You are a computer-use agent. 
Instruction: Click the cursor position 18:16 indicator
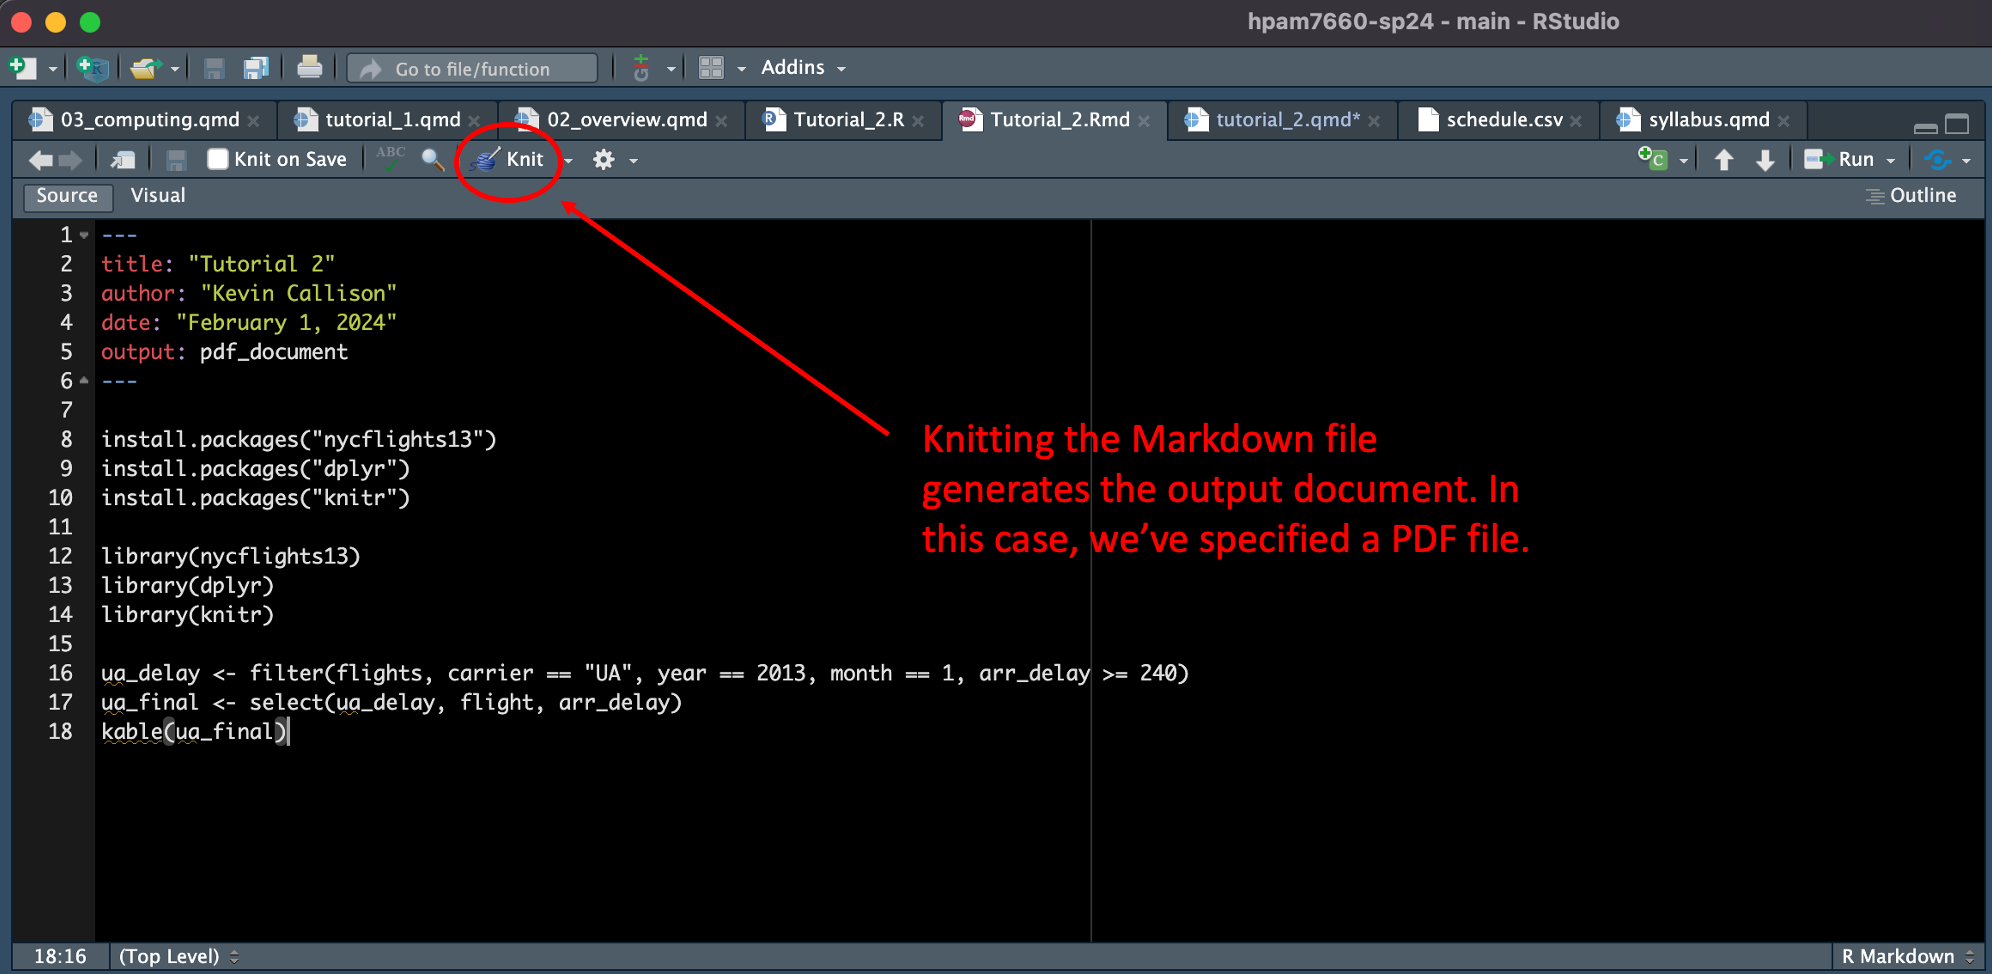tap(60, 957)
